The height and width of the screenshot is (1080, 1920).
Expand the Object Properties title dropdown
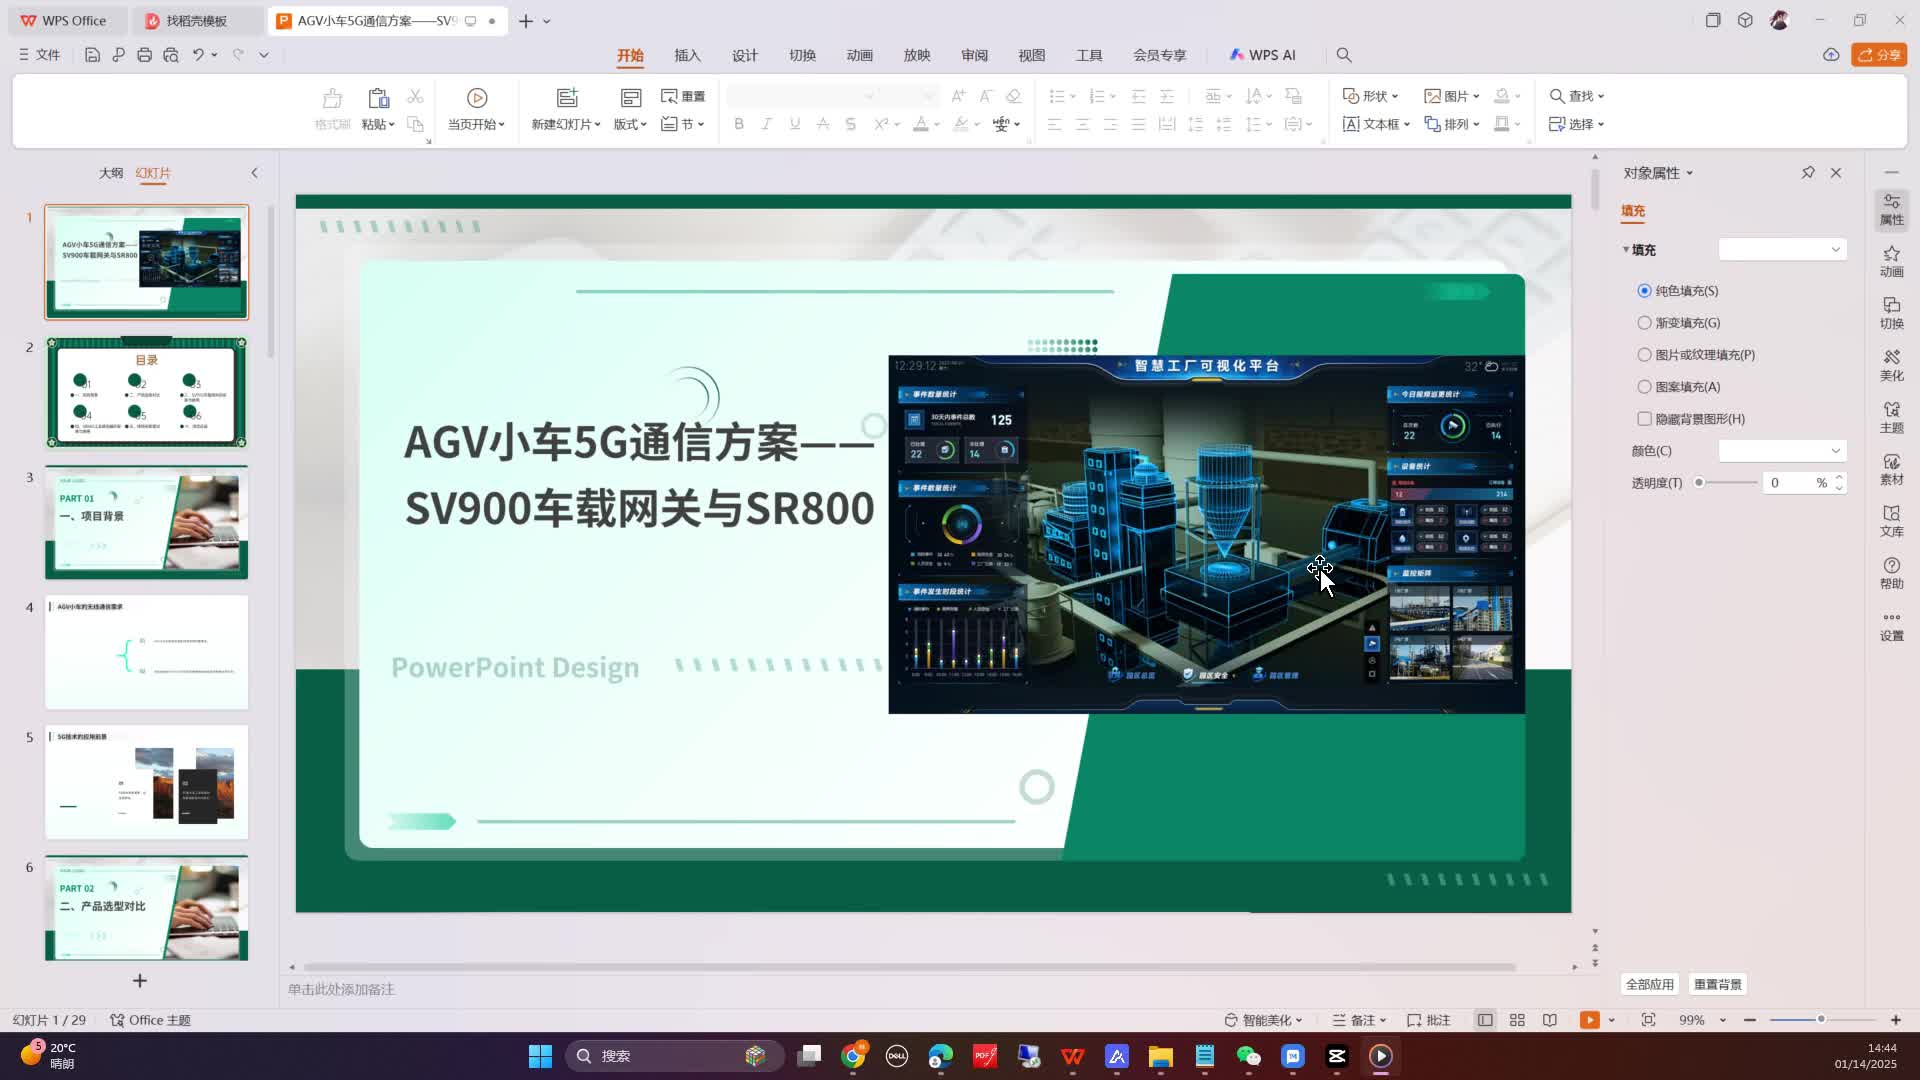click(1690, 173)
